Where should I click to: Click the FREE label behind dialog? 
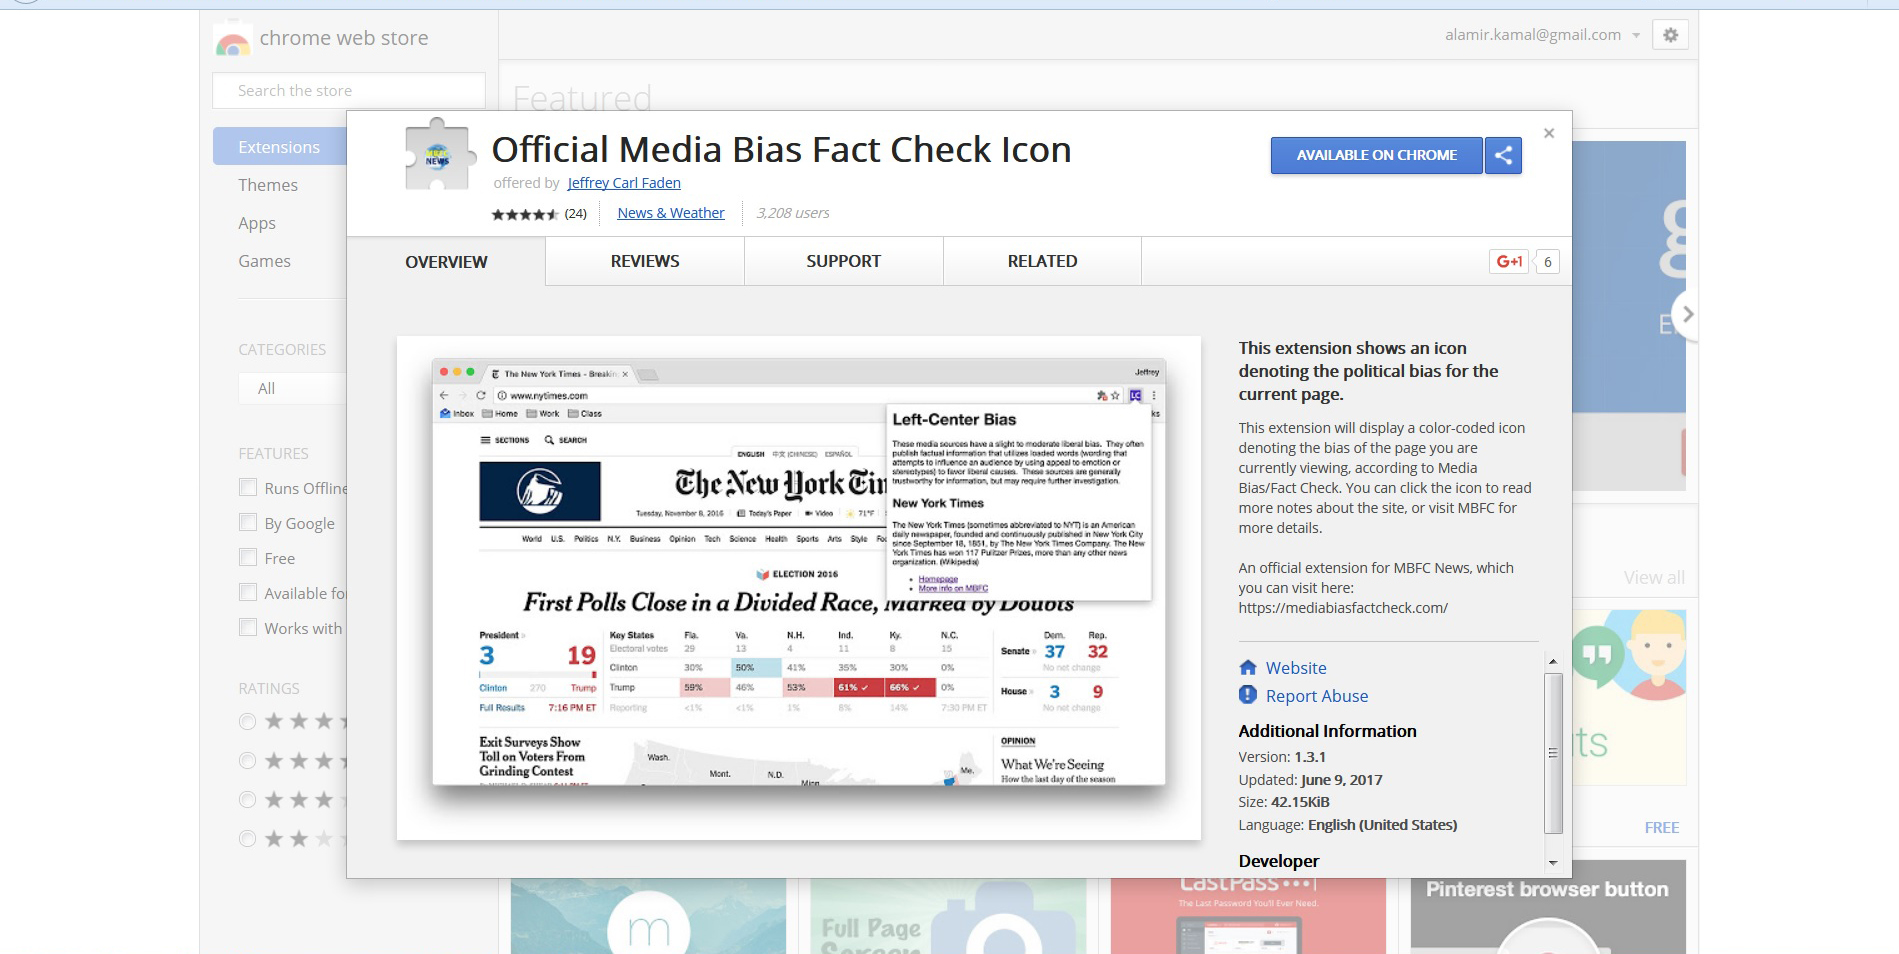pyautogui.click(x=1662, y=827)
